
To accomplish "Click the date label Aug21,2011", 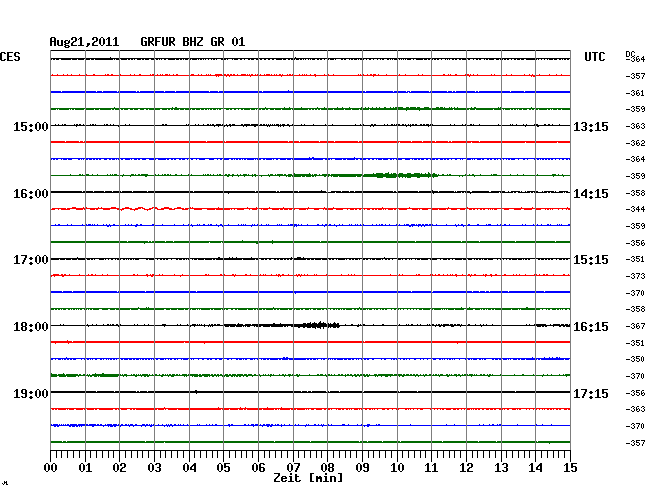I will (x=84, y=42).
